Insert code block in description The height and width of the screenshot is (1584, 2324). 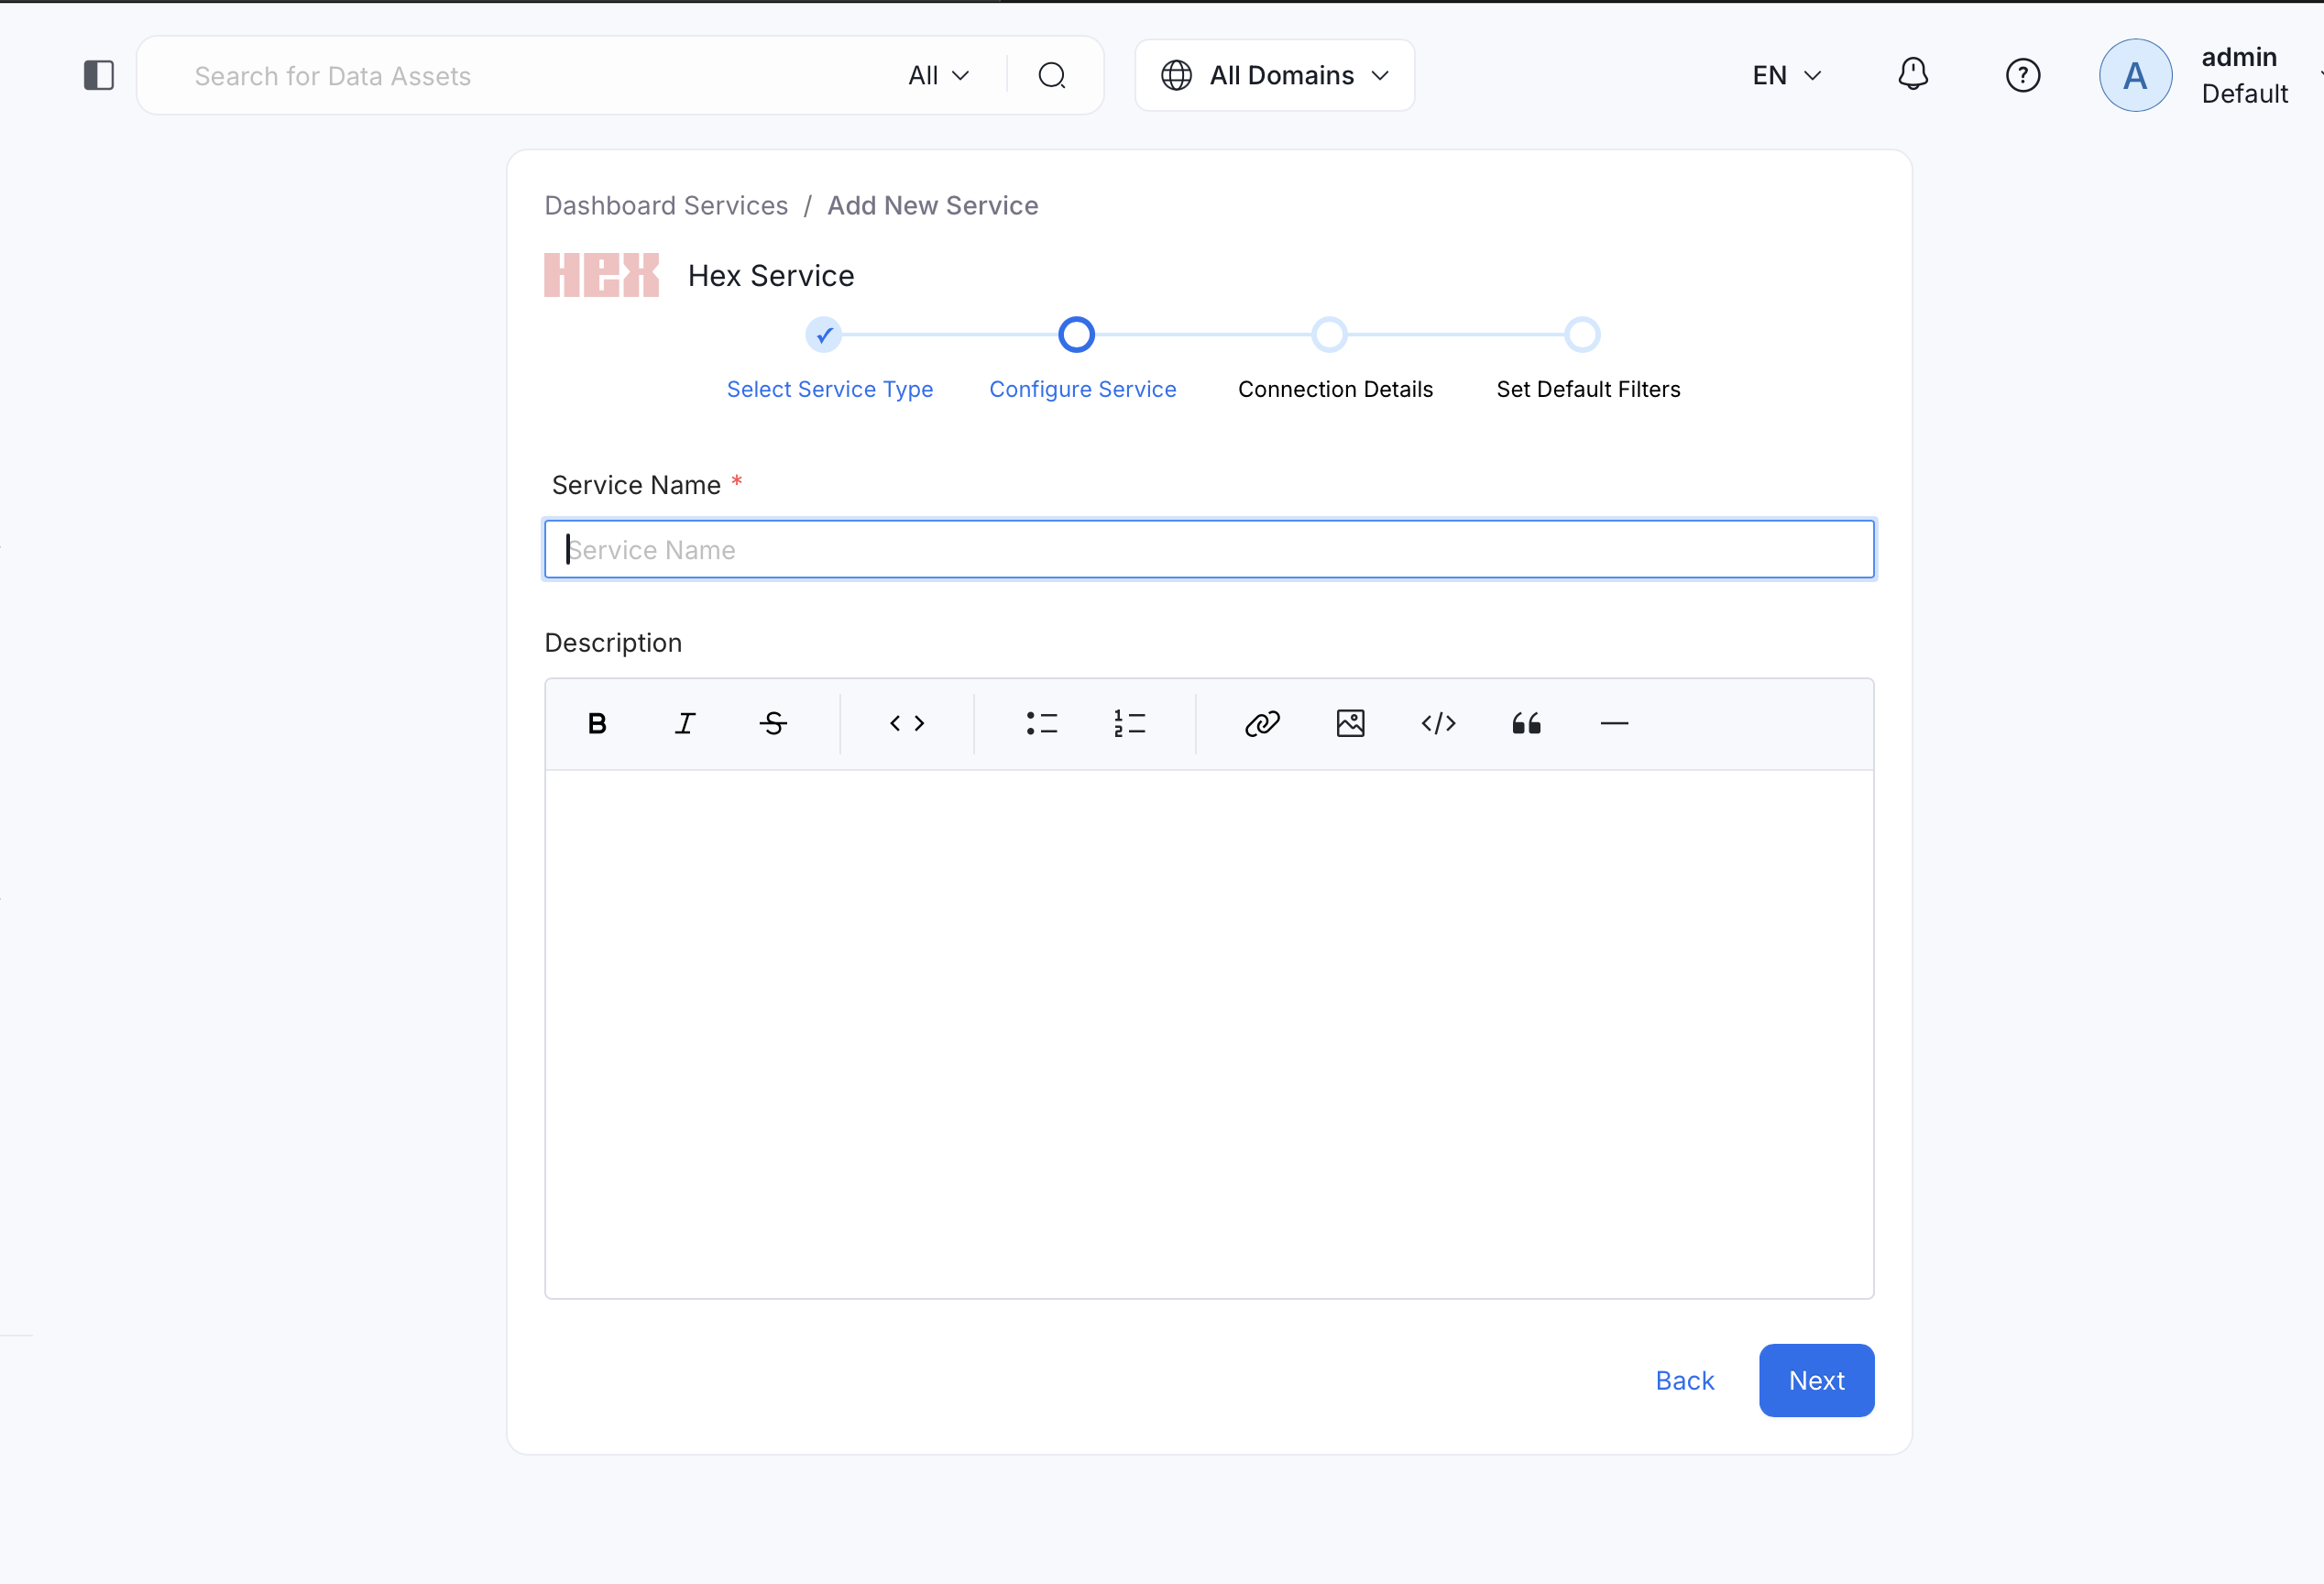click(x=1438, y=723)
